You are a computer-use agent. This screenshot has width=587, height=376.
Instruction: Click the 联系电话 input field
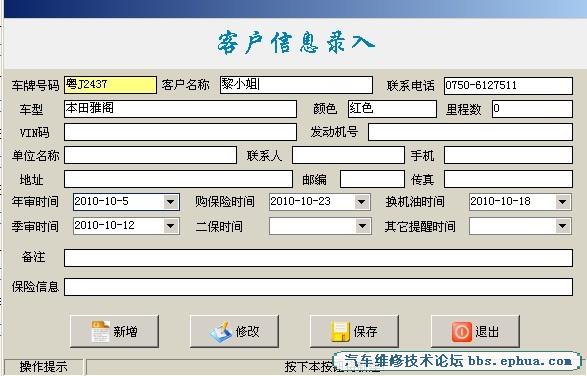pos(508,86)
